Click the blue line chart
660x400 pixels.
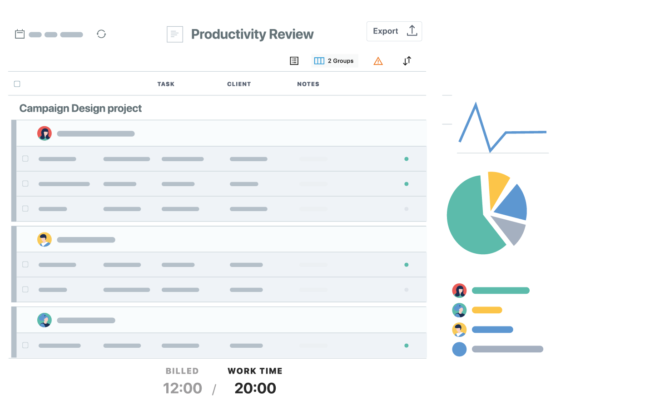pos(502,127)
